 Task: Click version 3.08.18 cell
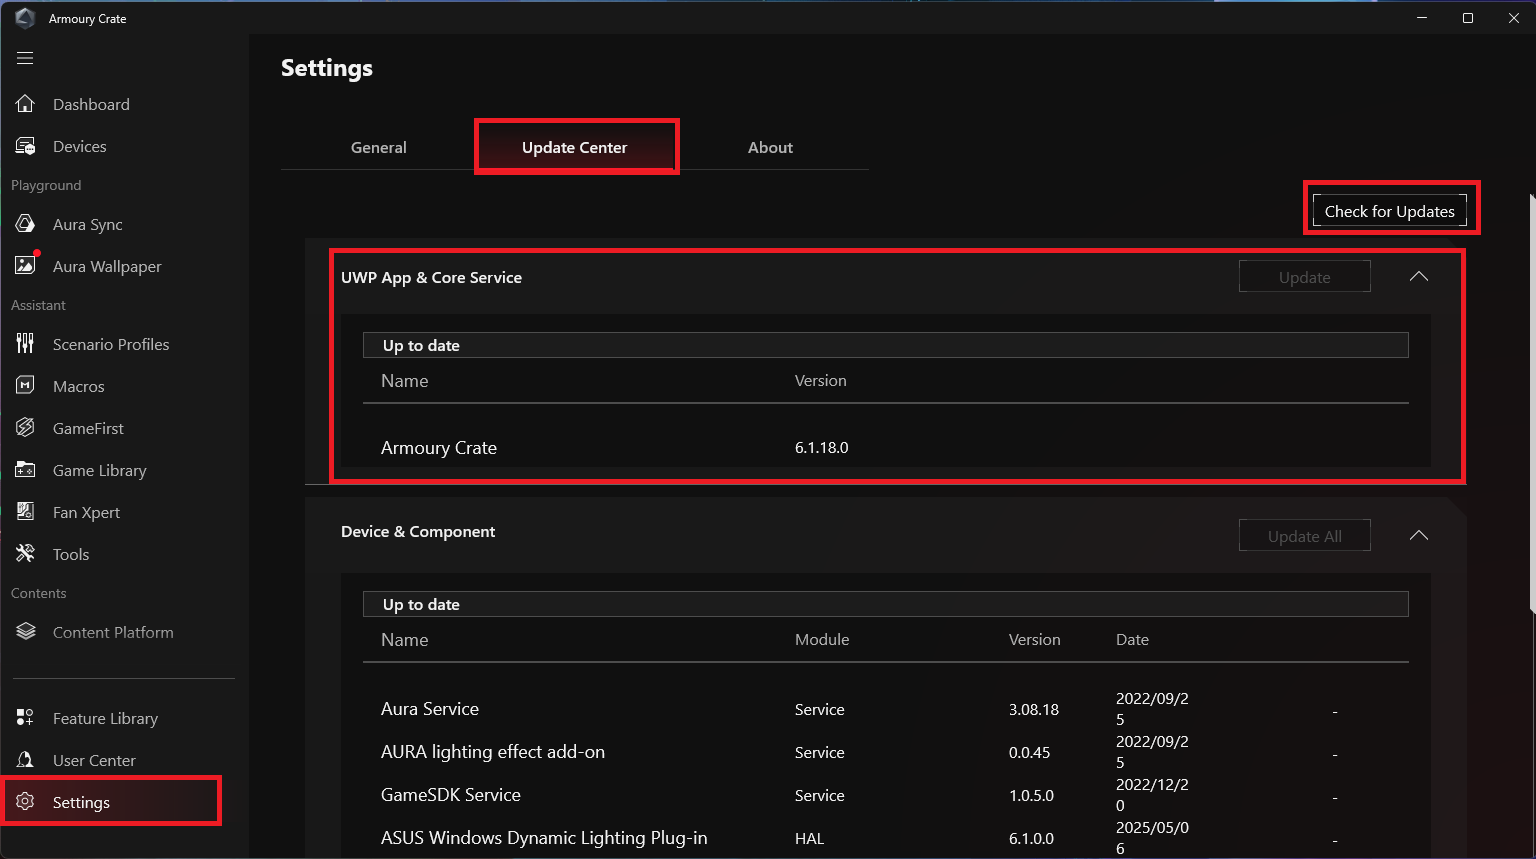1034,709
